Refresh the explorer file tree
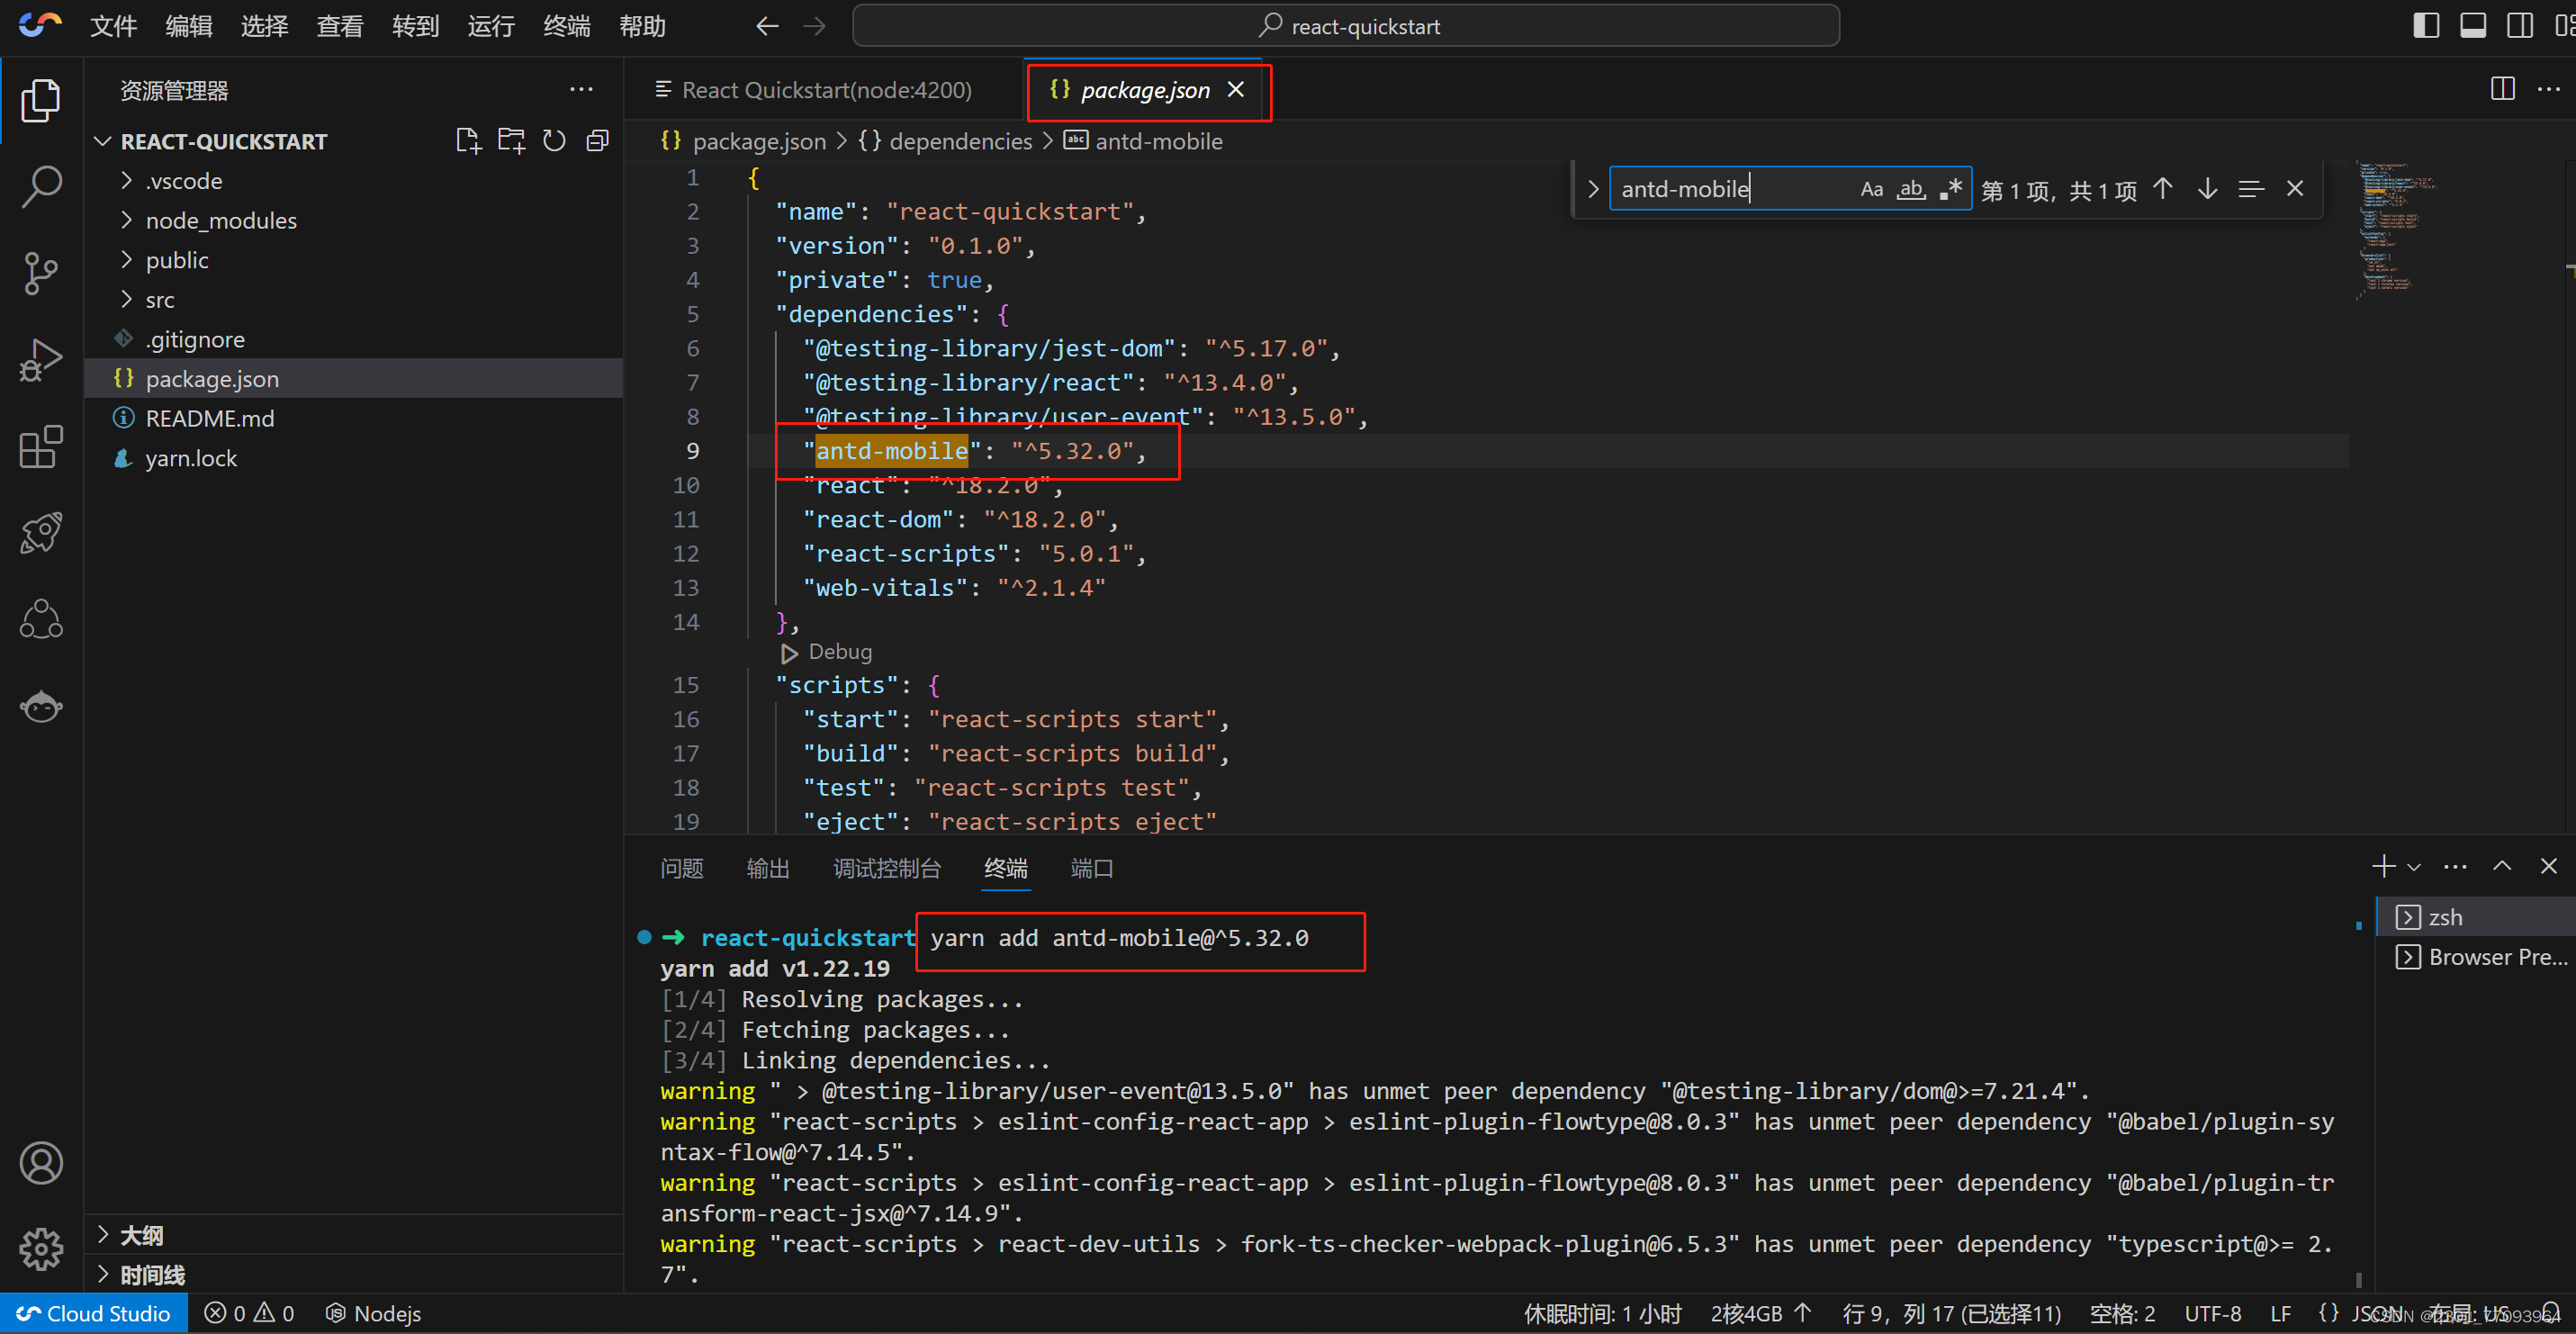The width and height of the screenshot is (2576, 1334). click(554, 141)
